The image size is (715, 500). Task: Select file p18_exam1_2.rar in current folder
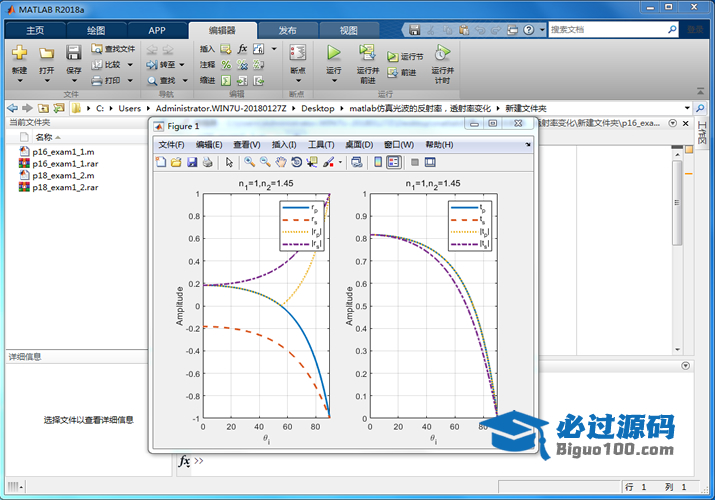[65, 187]
